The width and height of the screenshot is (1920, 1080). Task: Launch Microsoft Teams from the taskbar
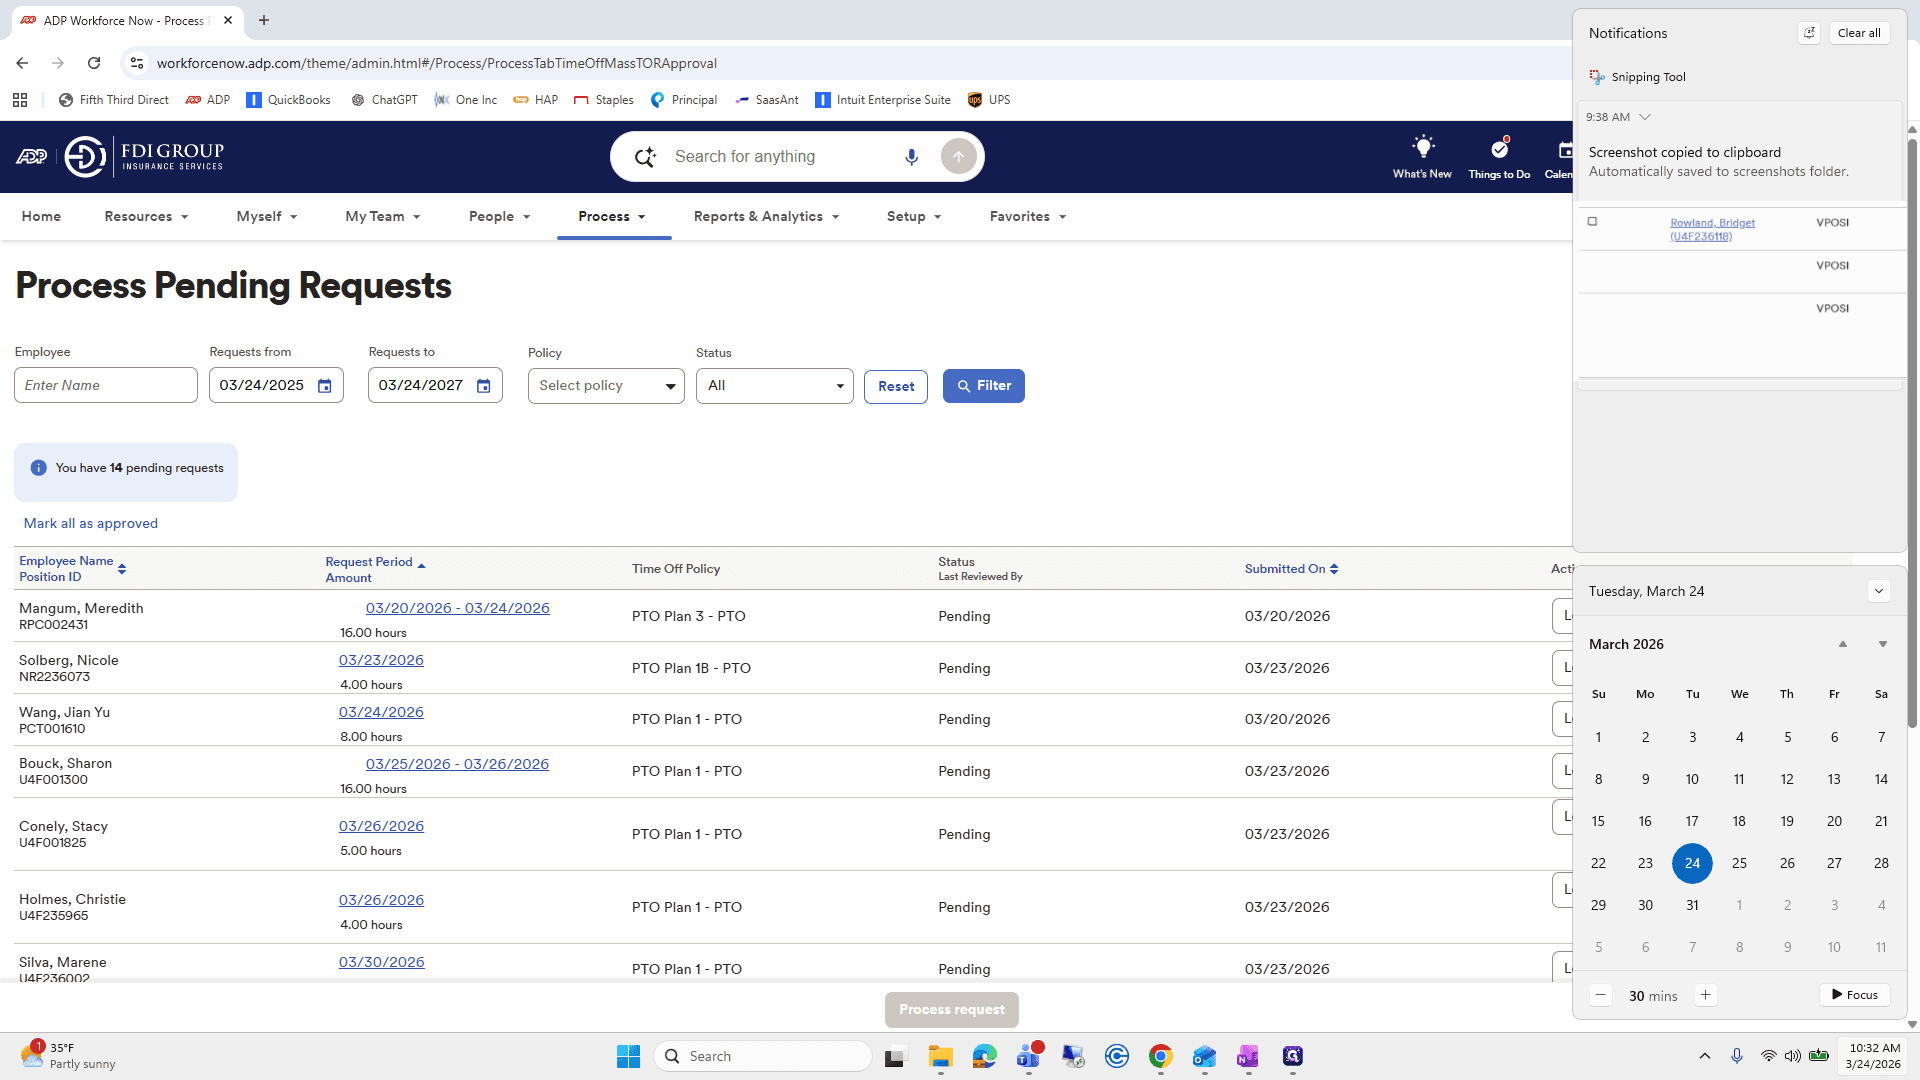tap(1028, 1056)
